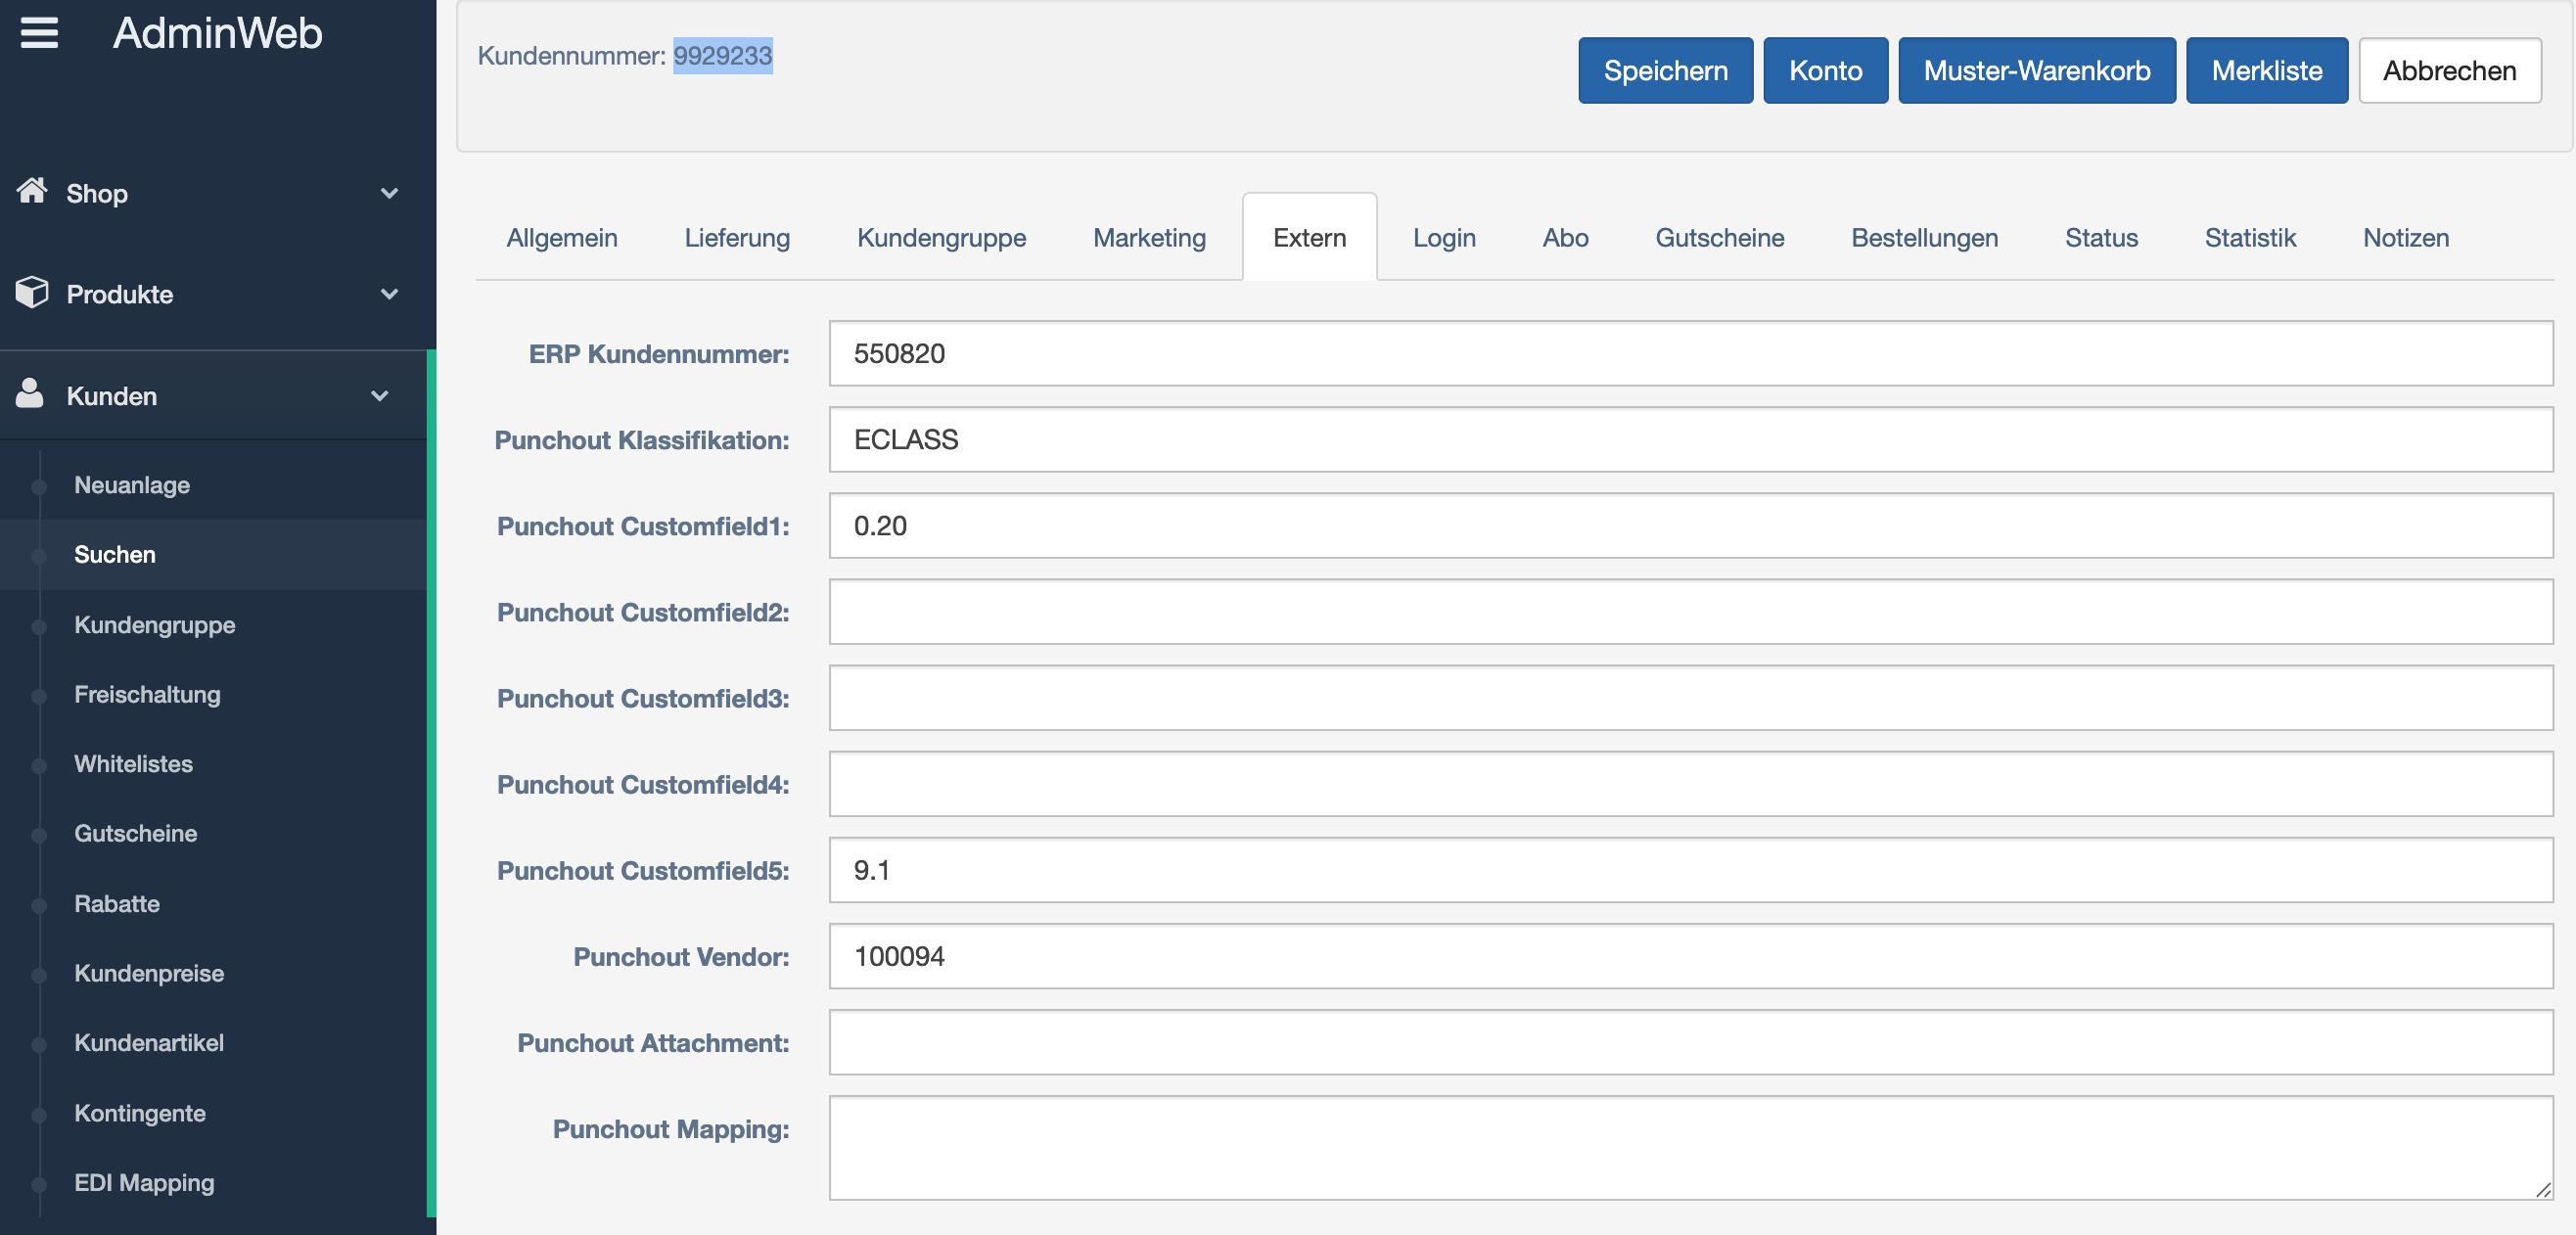Focus the Punchout Customfield2 field
This screenshot has width=2576, height=1235.
click(x=1690, y=611)
